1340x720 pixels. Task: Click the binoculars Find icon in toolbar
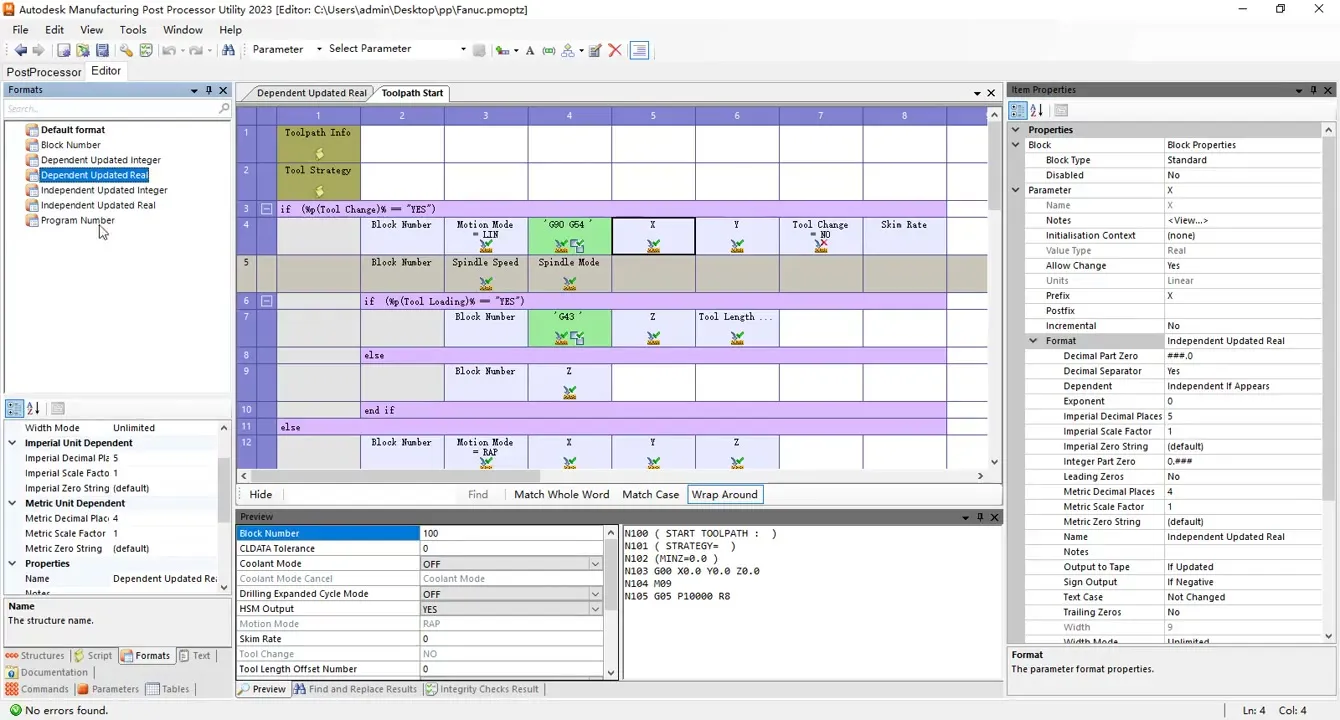point(228,50)
